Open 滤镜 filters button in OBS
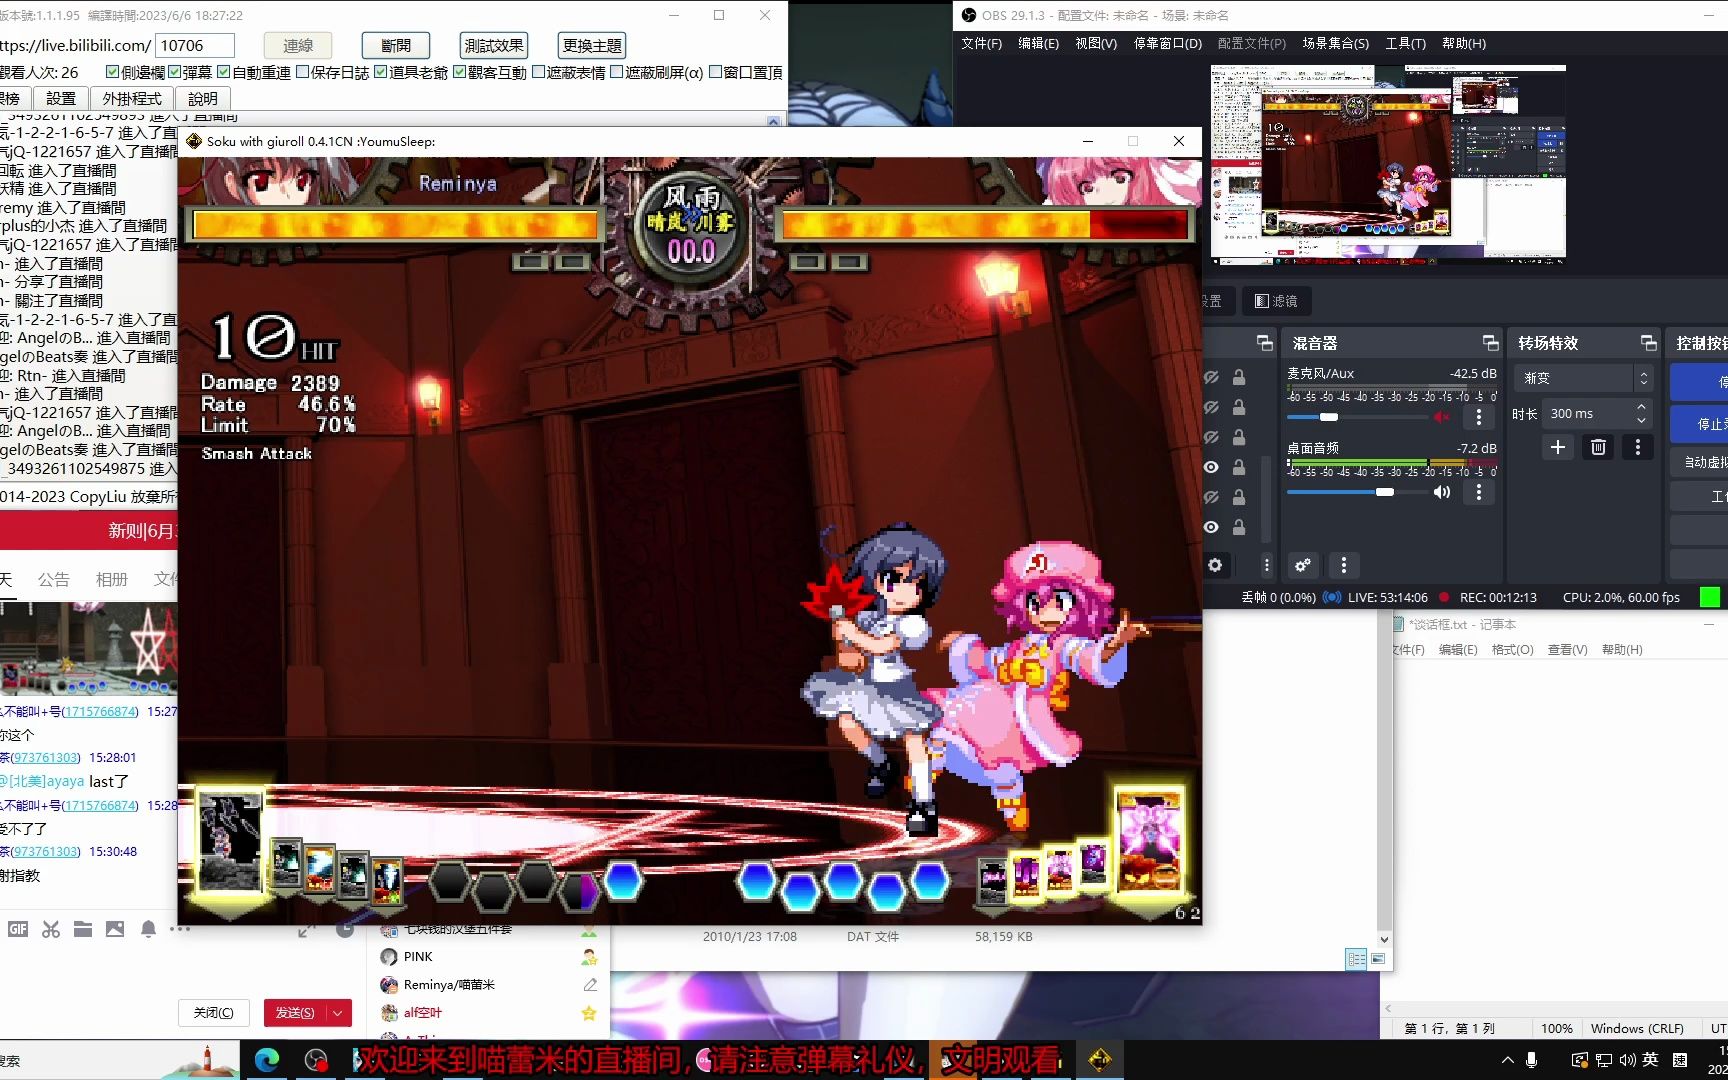1728x1080 pixels. (1276, 301)
